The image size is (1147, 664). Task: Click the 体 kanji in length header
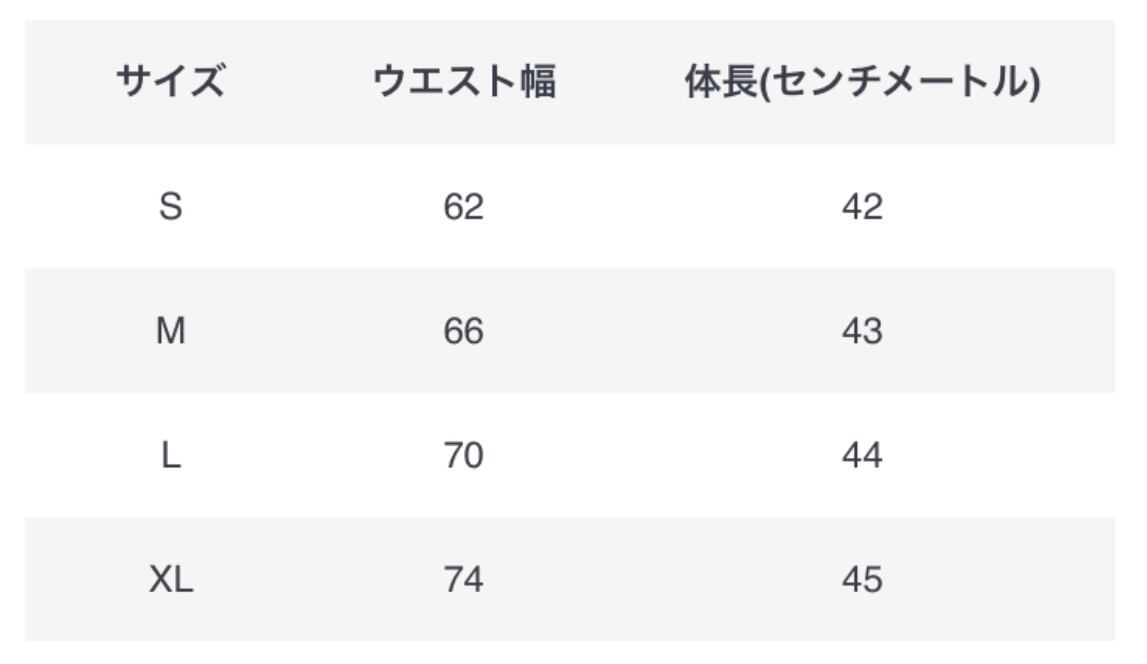point(704,82)
